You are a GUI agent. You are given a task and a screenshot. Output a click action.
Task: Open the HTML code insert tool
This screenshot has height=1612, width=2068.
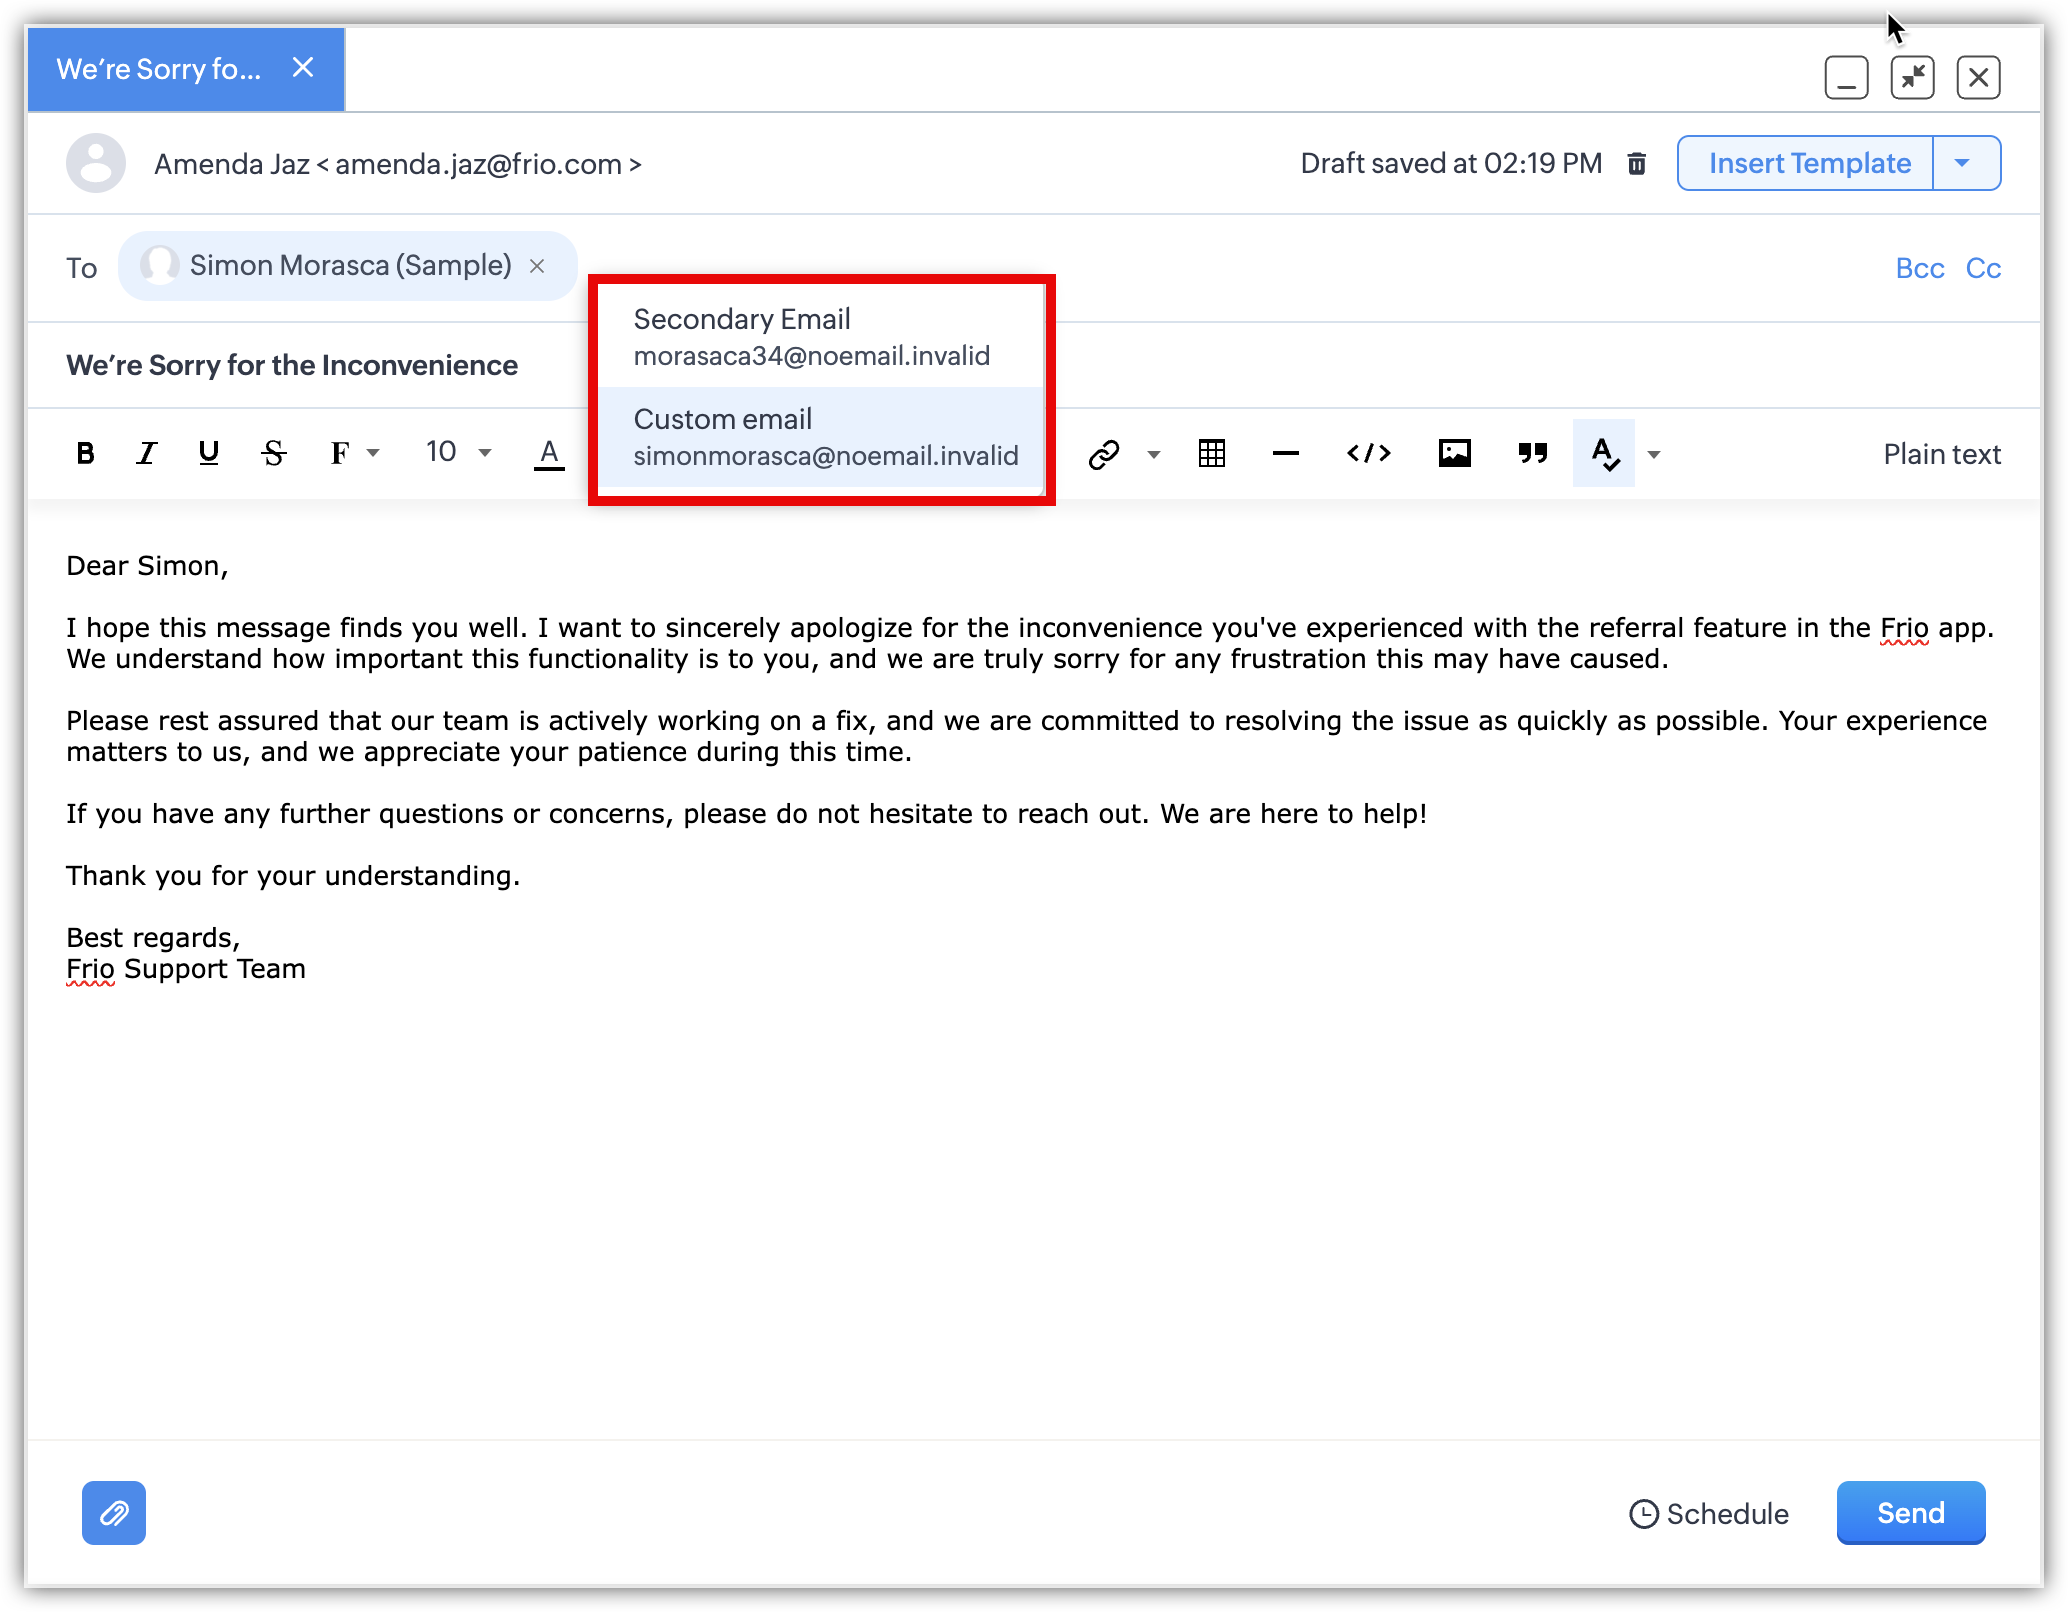click(x=1368, y=454)
